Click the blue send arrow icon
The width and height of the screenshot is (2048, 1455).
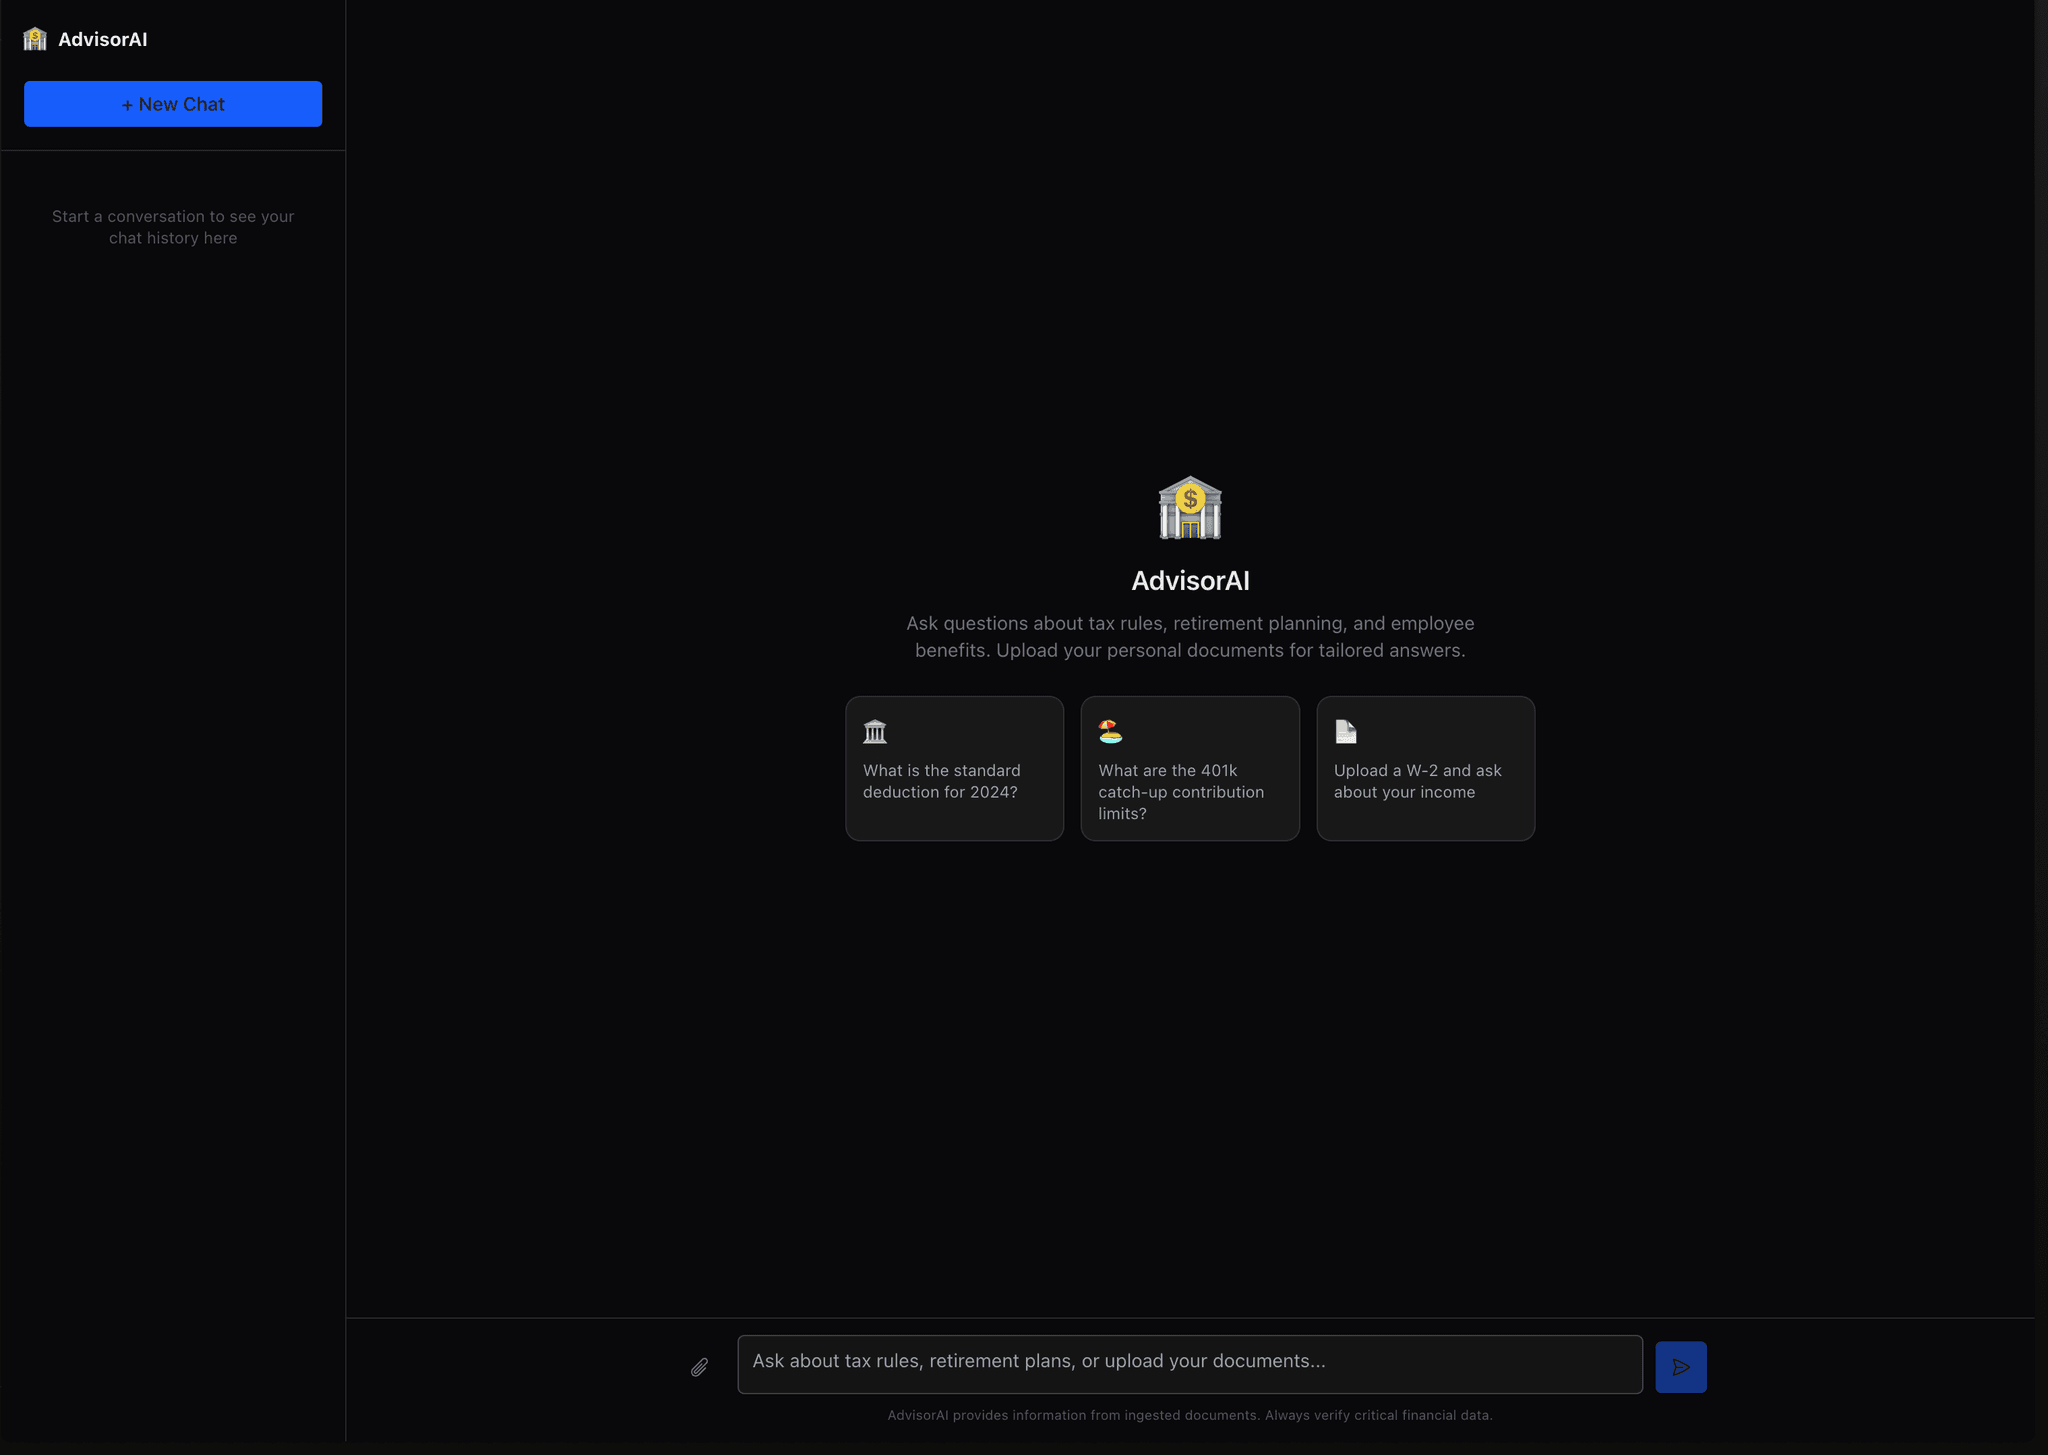pyautogui.click(x=1680, y=1366)
